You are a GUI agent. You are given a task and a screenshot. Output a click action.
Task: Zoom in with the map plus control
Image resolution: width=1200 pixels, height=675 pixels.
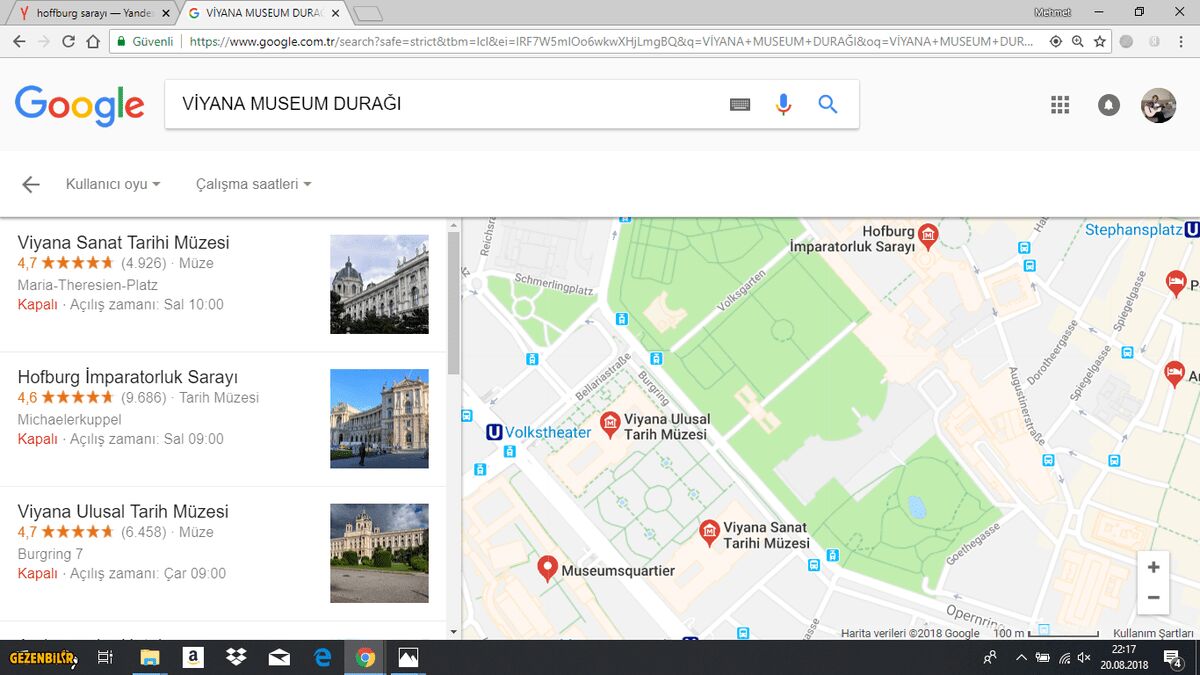pos(1151,567)
